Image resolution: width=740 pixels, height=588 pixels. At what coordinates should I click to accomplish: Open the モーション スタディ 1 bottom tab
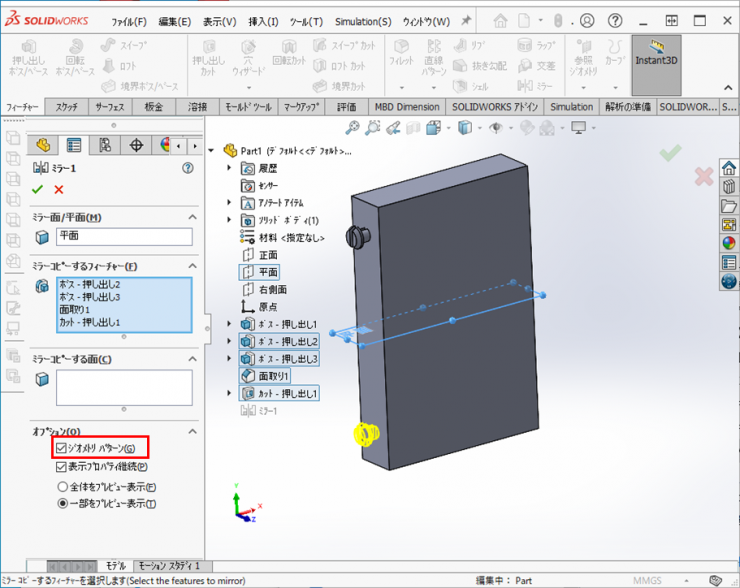click(169, 566)
